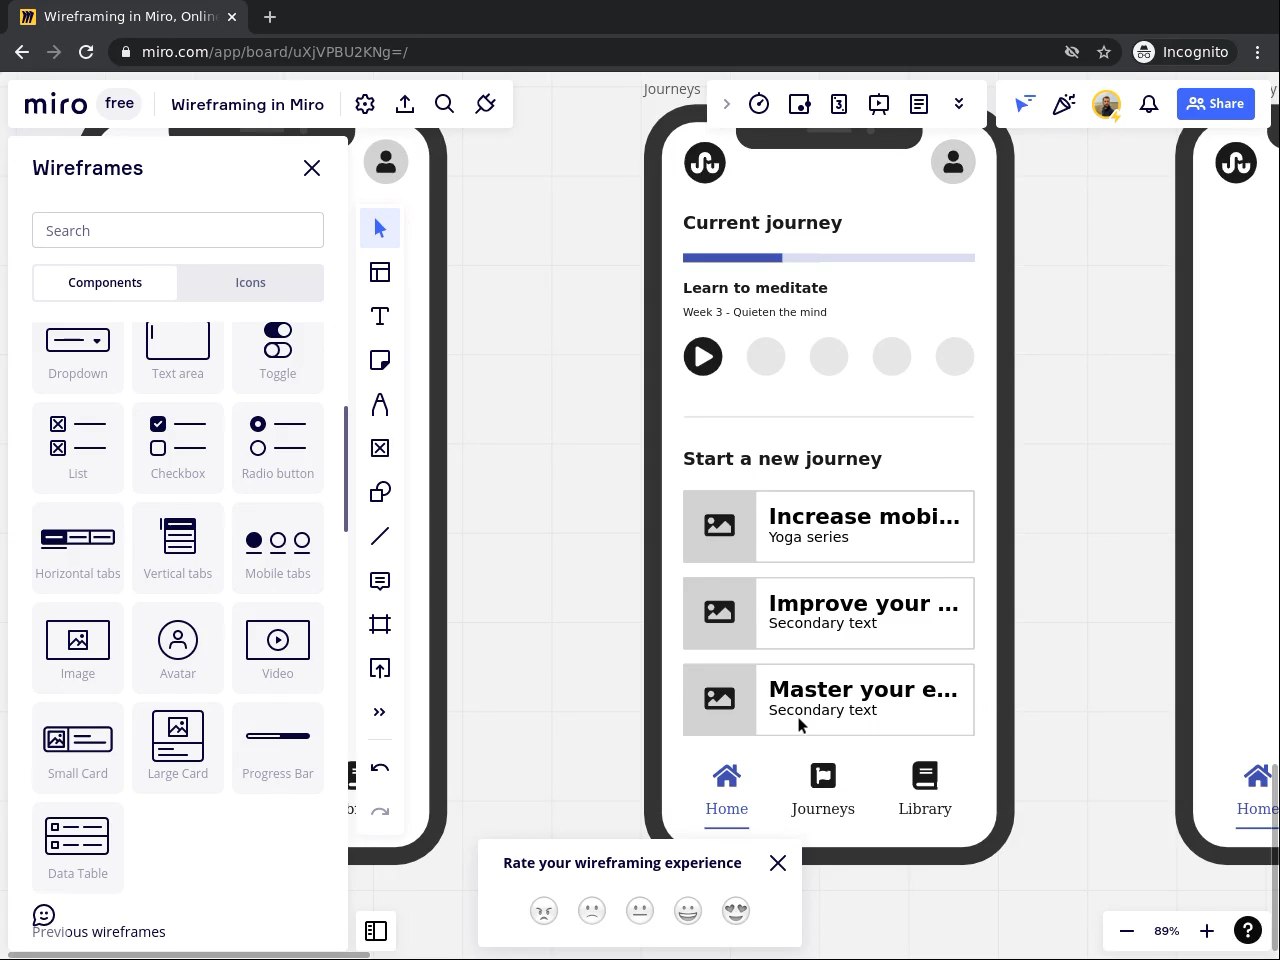This screenshot has height=960, width=1280.
Task: Add the Radio button wireframe component
Action: [x=278, y=447]
